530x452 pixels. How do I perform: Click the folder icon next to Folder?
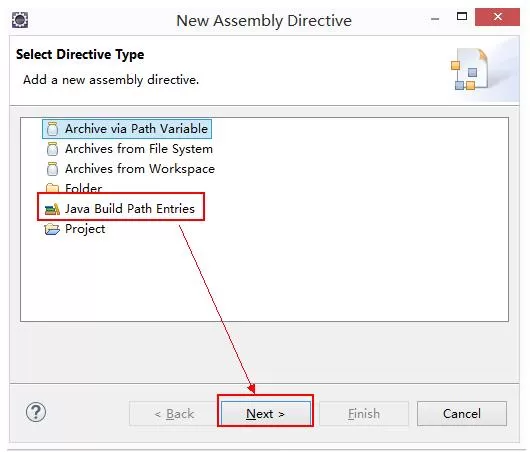click(52, 188)
